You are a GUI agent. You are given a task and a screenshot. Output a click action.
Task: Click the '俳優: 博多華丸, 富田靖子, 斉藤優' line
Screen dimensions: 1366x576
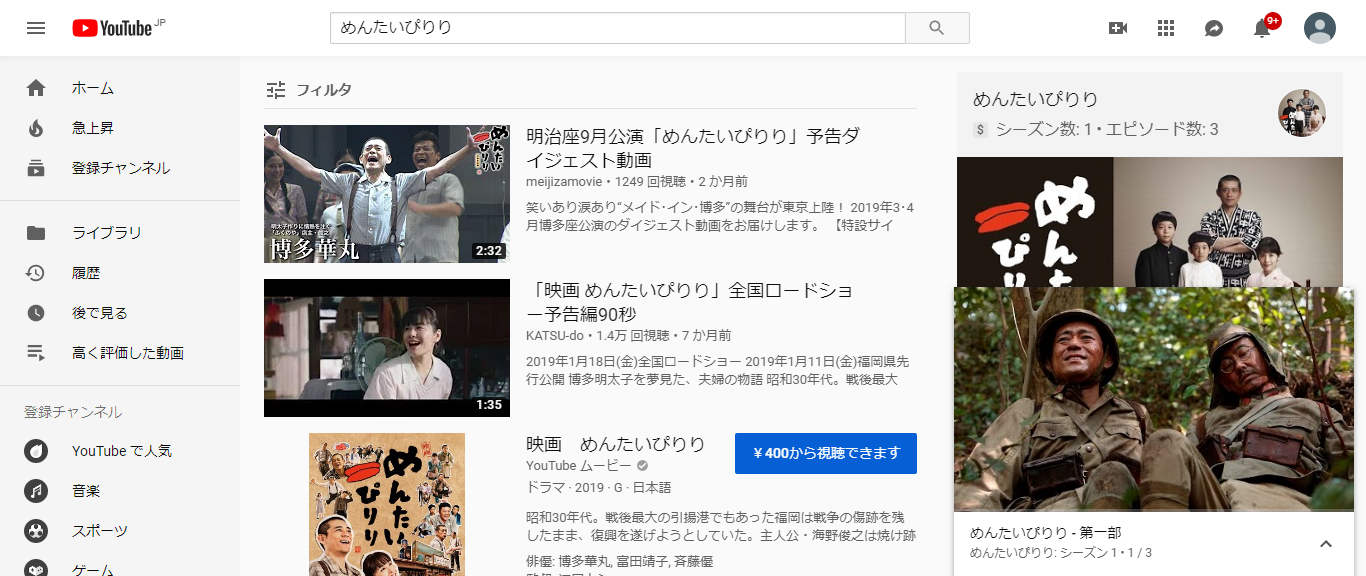(x=619, y=562)
